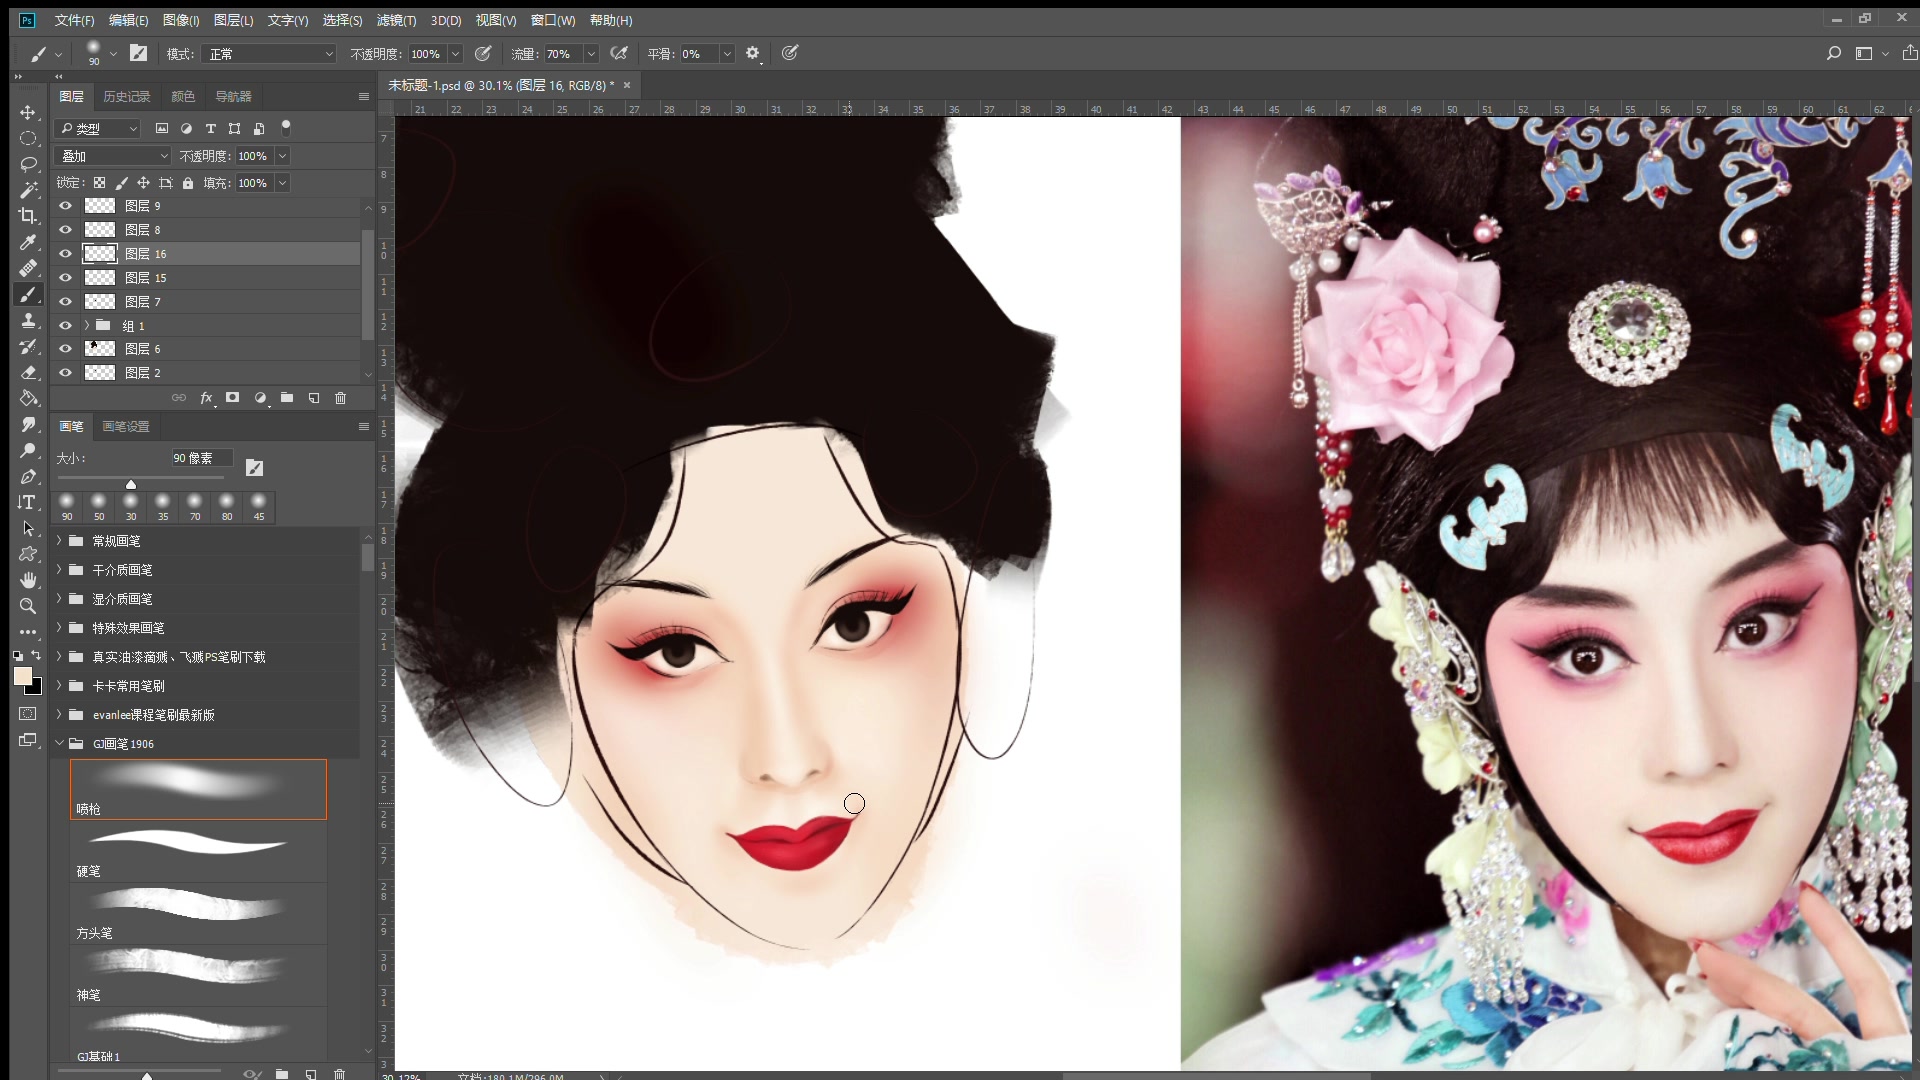Open brush settings gear in options bar

tap(753, 54)
